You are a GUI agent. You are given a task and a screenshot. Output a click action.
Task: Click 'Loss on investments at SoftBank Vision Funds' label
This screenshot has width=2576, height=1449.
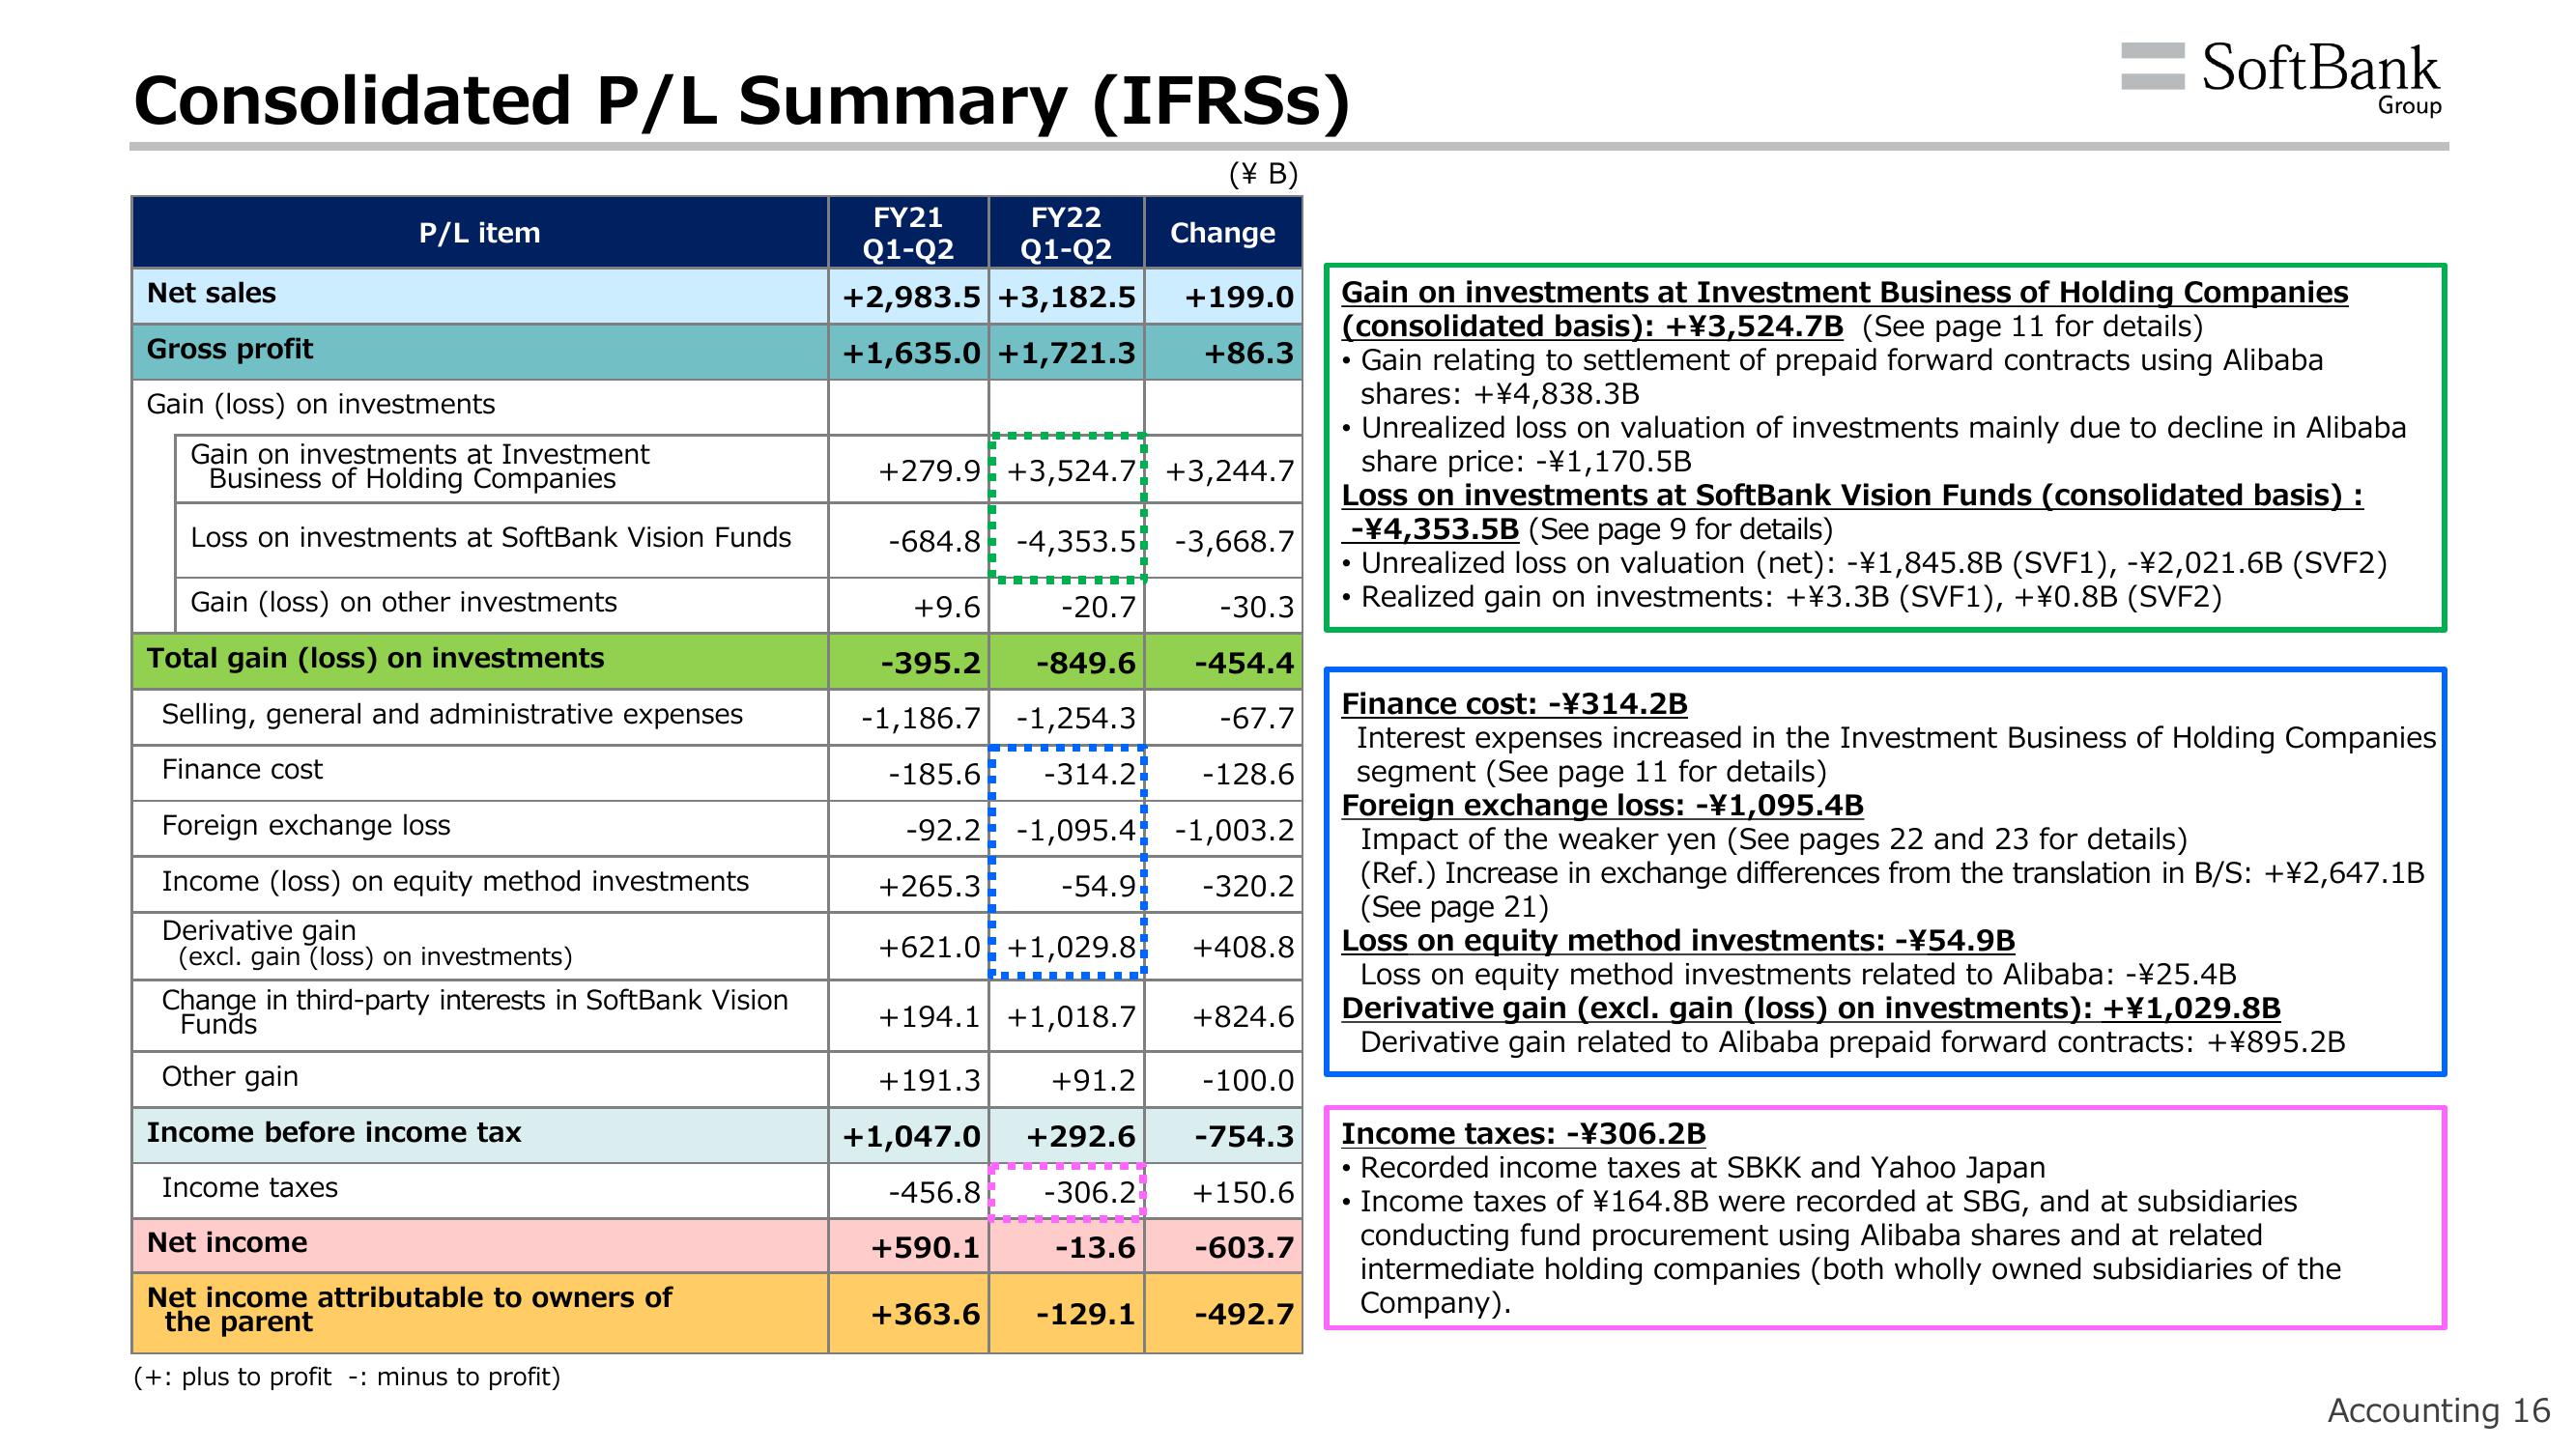tap(490, 538)
